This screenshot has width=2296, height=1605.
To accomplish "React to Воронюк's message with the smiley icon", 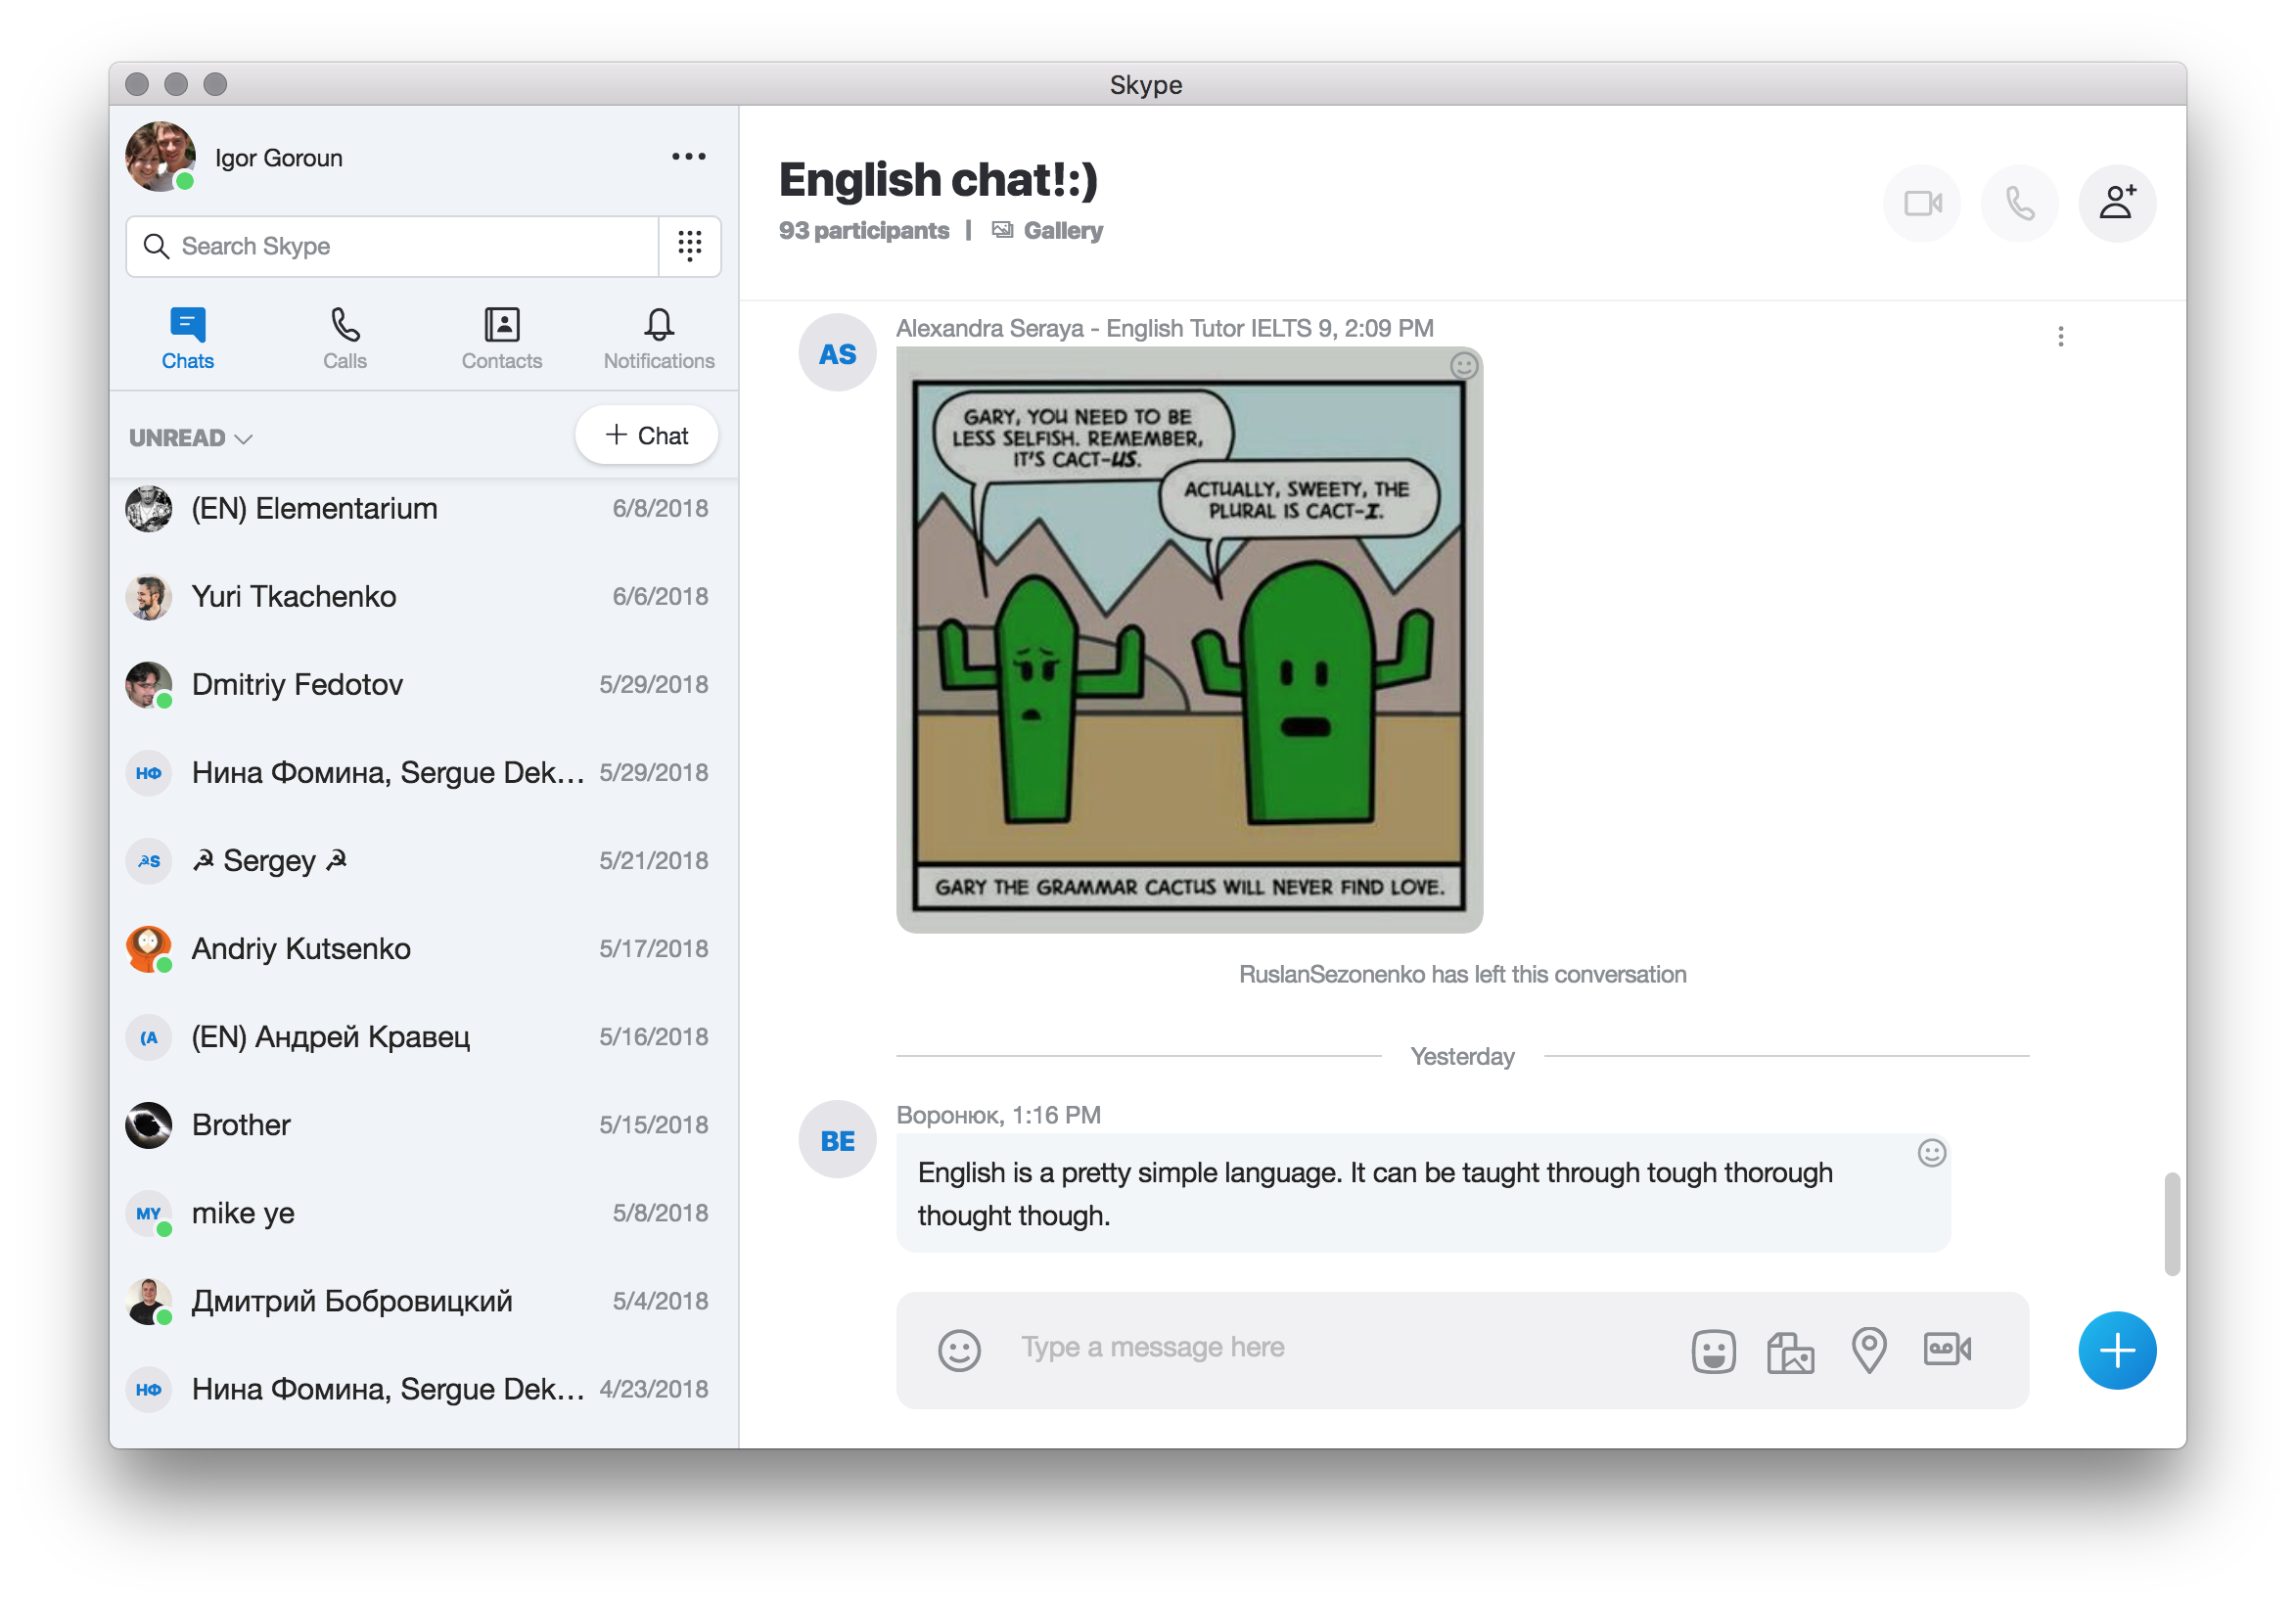I will (x=1931, y=1153).
